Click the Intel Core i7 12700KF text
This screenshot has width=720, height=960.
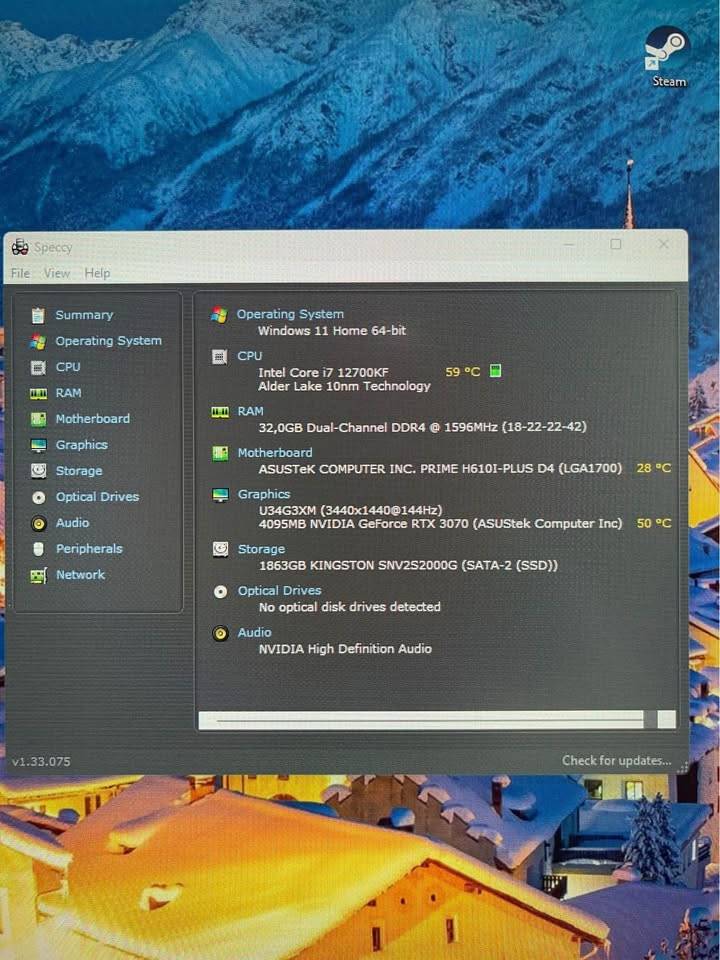(323, 372)
